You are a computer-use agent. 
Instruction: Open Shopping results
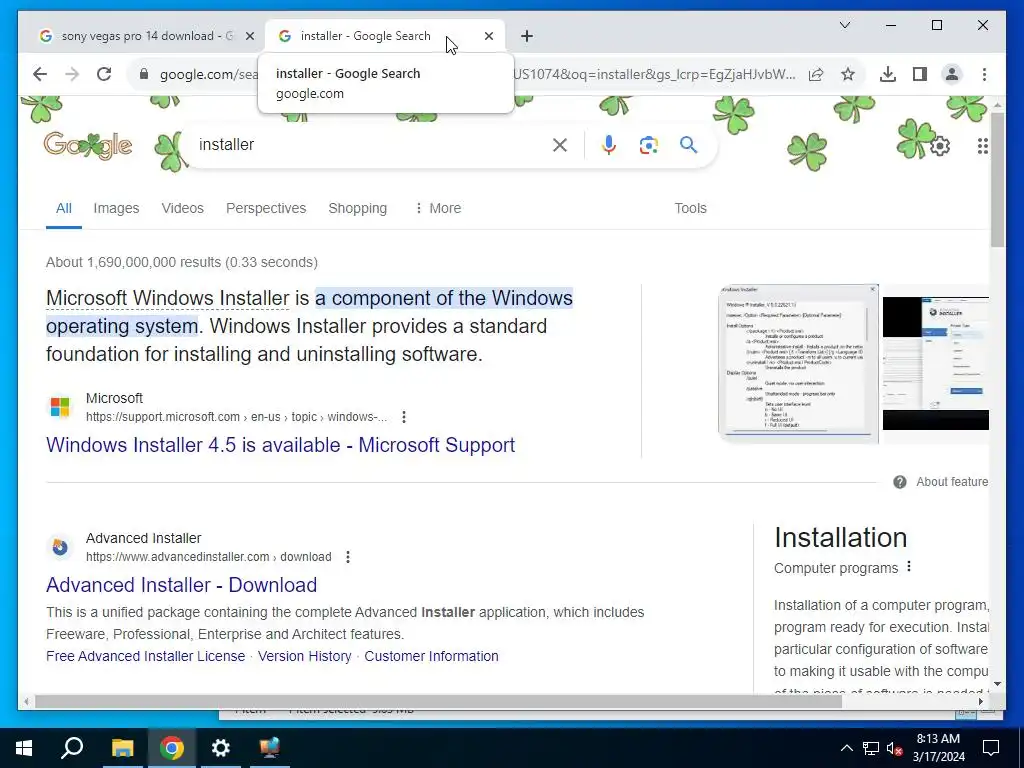tap(357, 208)
